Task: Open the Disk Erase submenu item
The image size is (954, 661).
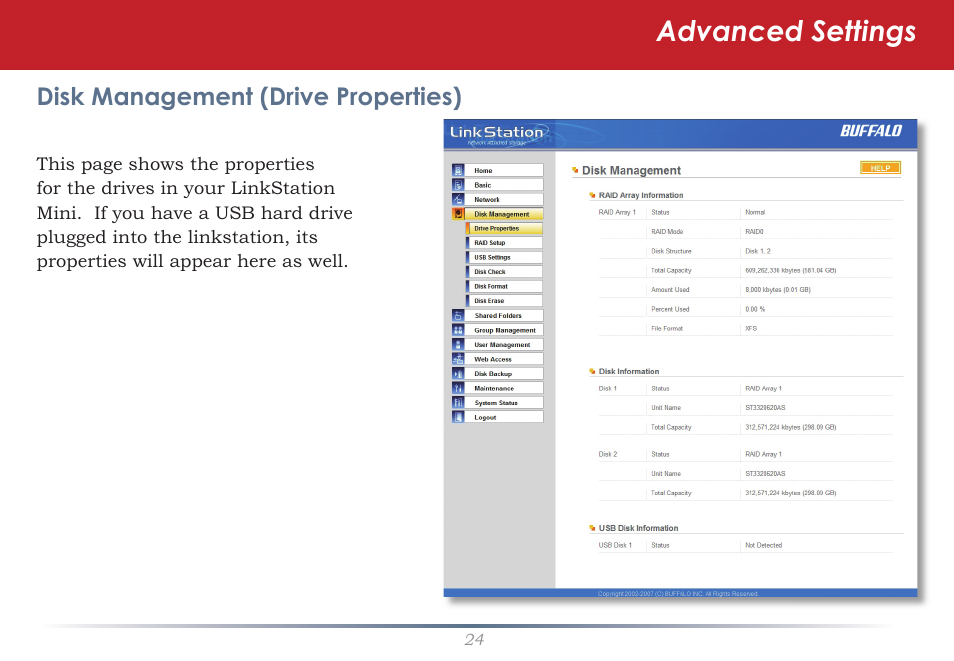Action: [x=504, y=301]
